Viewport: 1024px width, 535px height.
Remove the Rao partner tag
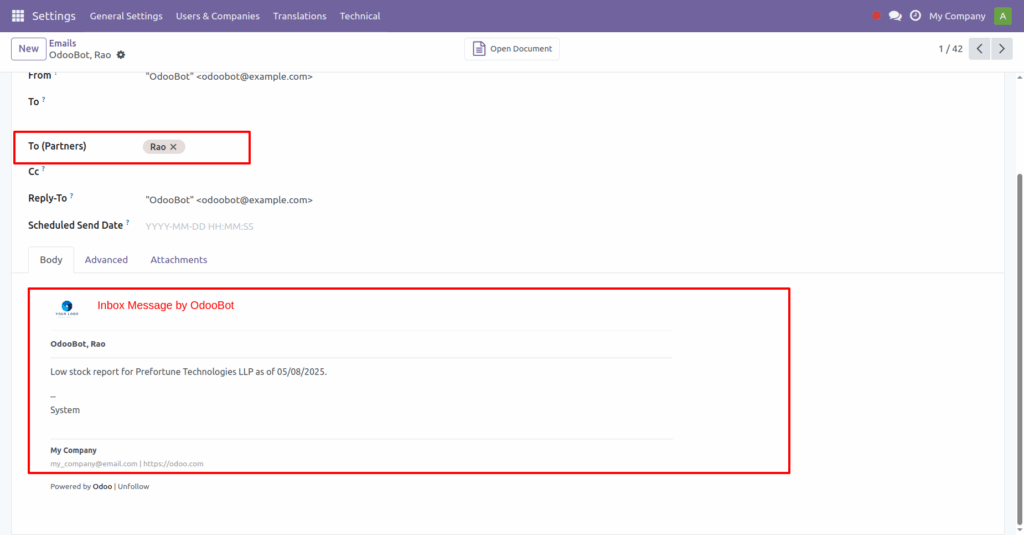coord(173,147)
